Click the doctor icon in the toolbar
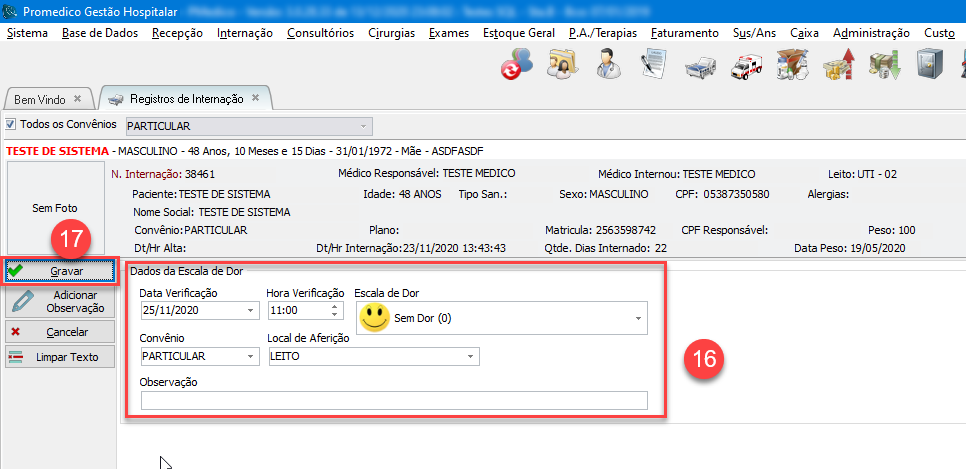The height and width of the screenshot is (469, 966). (607, 66)
